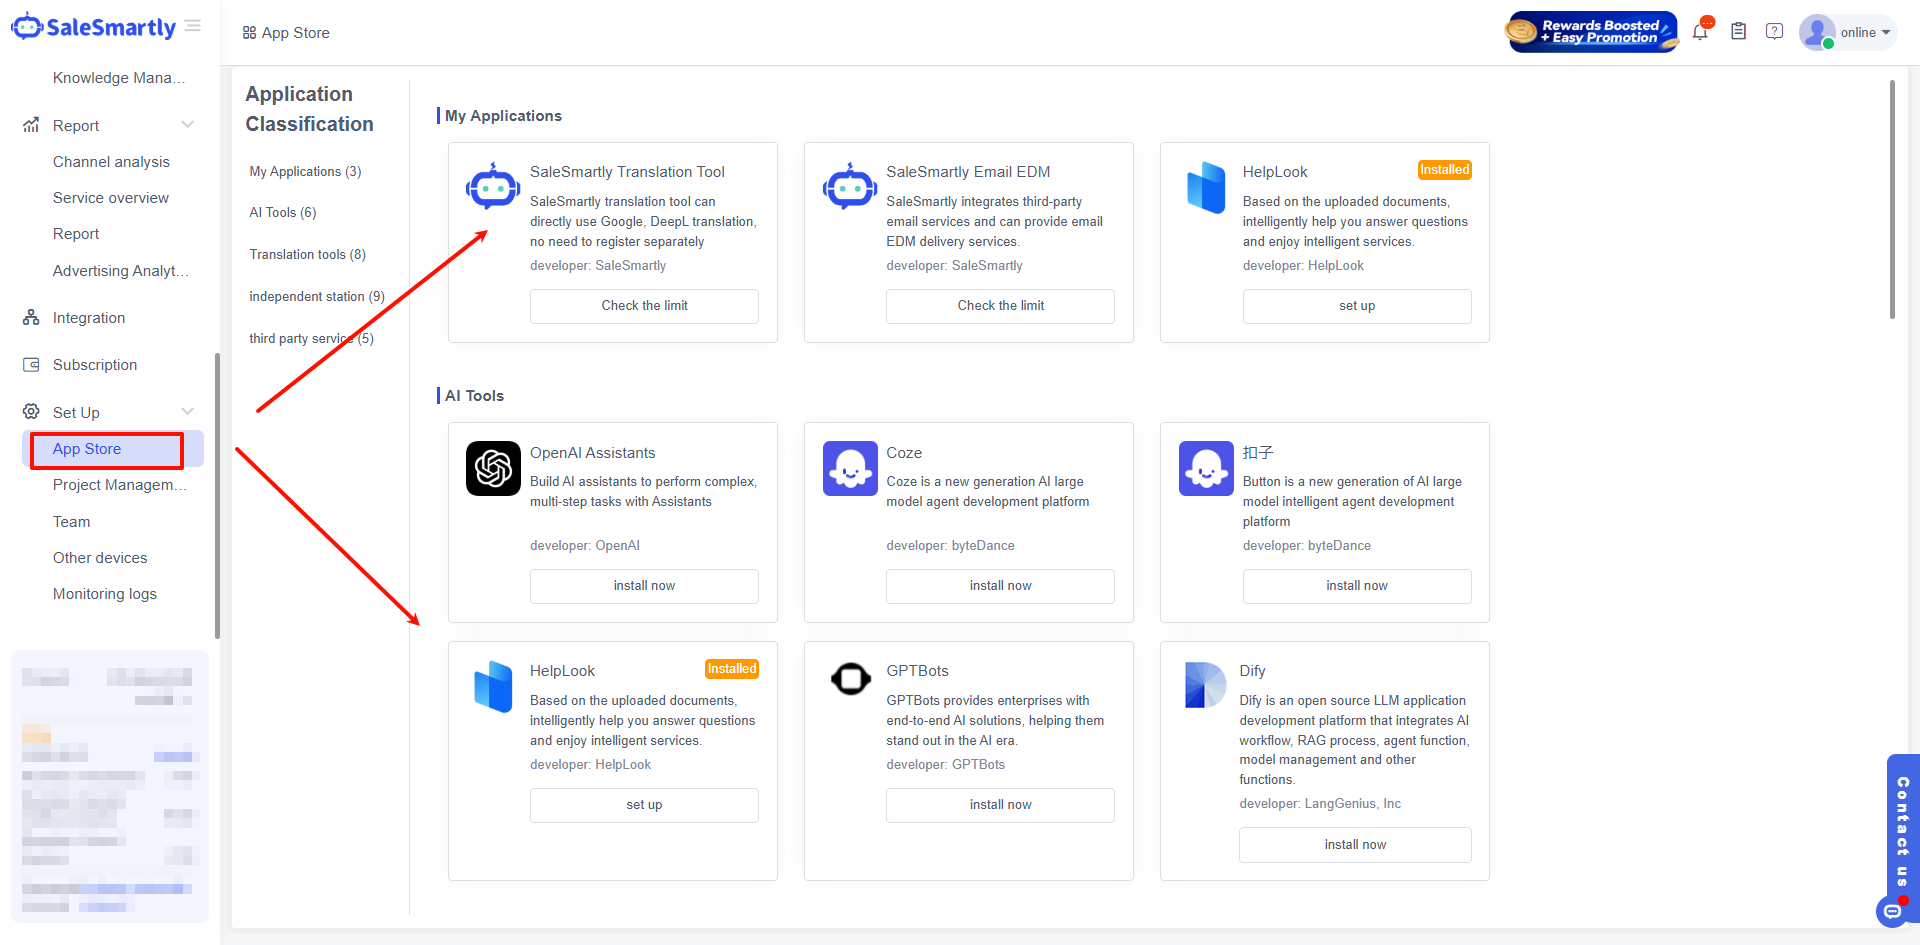Screen dimensions: 1920x945
Task: Collapse the Set Up section chevron
Action: point(187,412)
